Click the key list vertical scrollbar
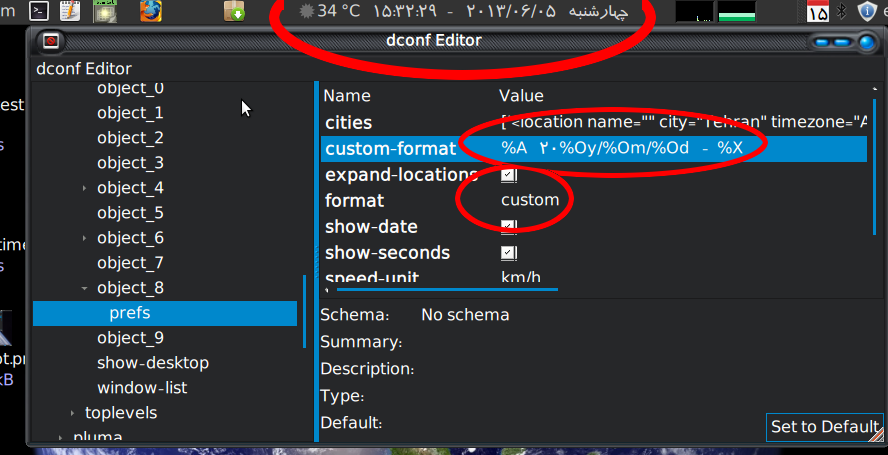888x455 pixels. coord(876,167)
